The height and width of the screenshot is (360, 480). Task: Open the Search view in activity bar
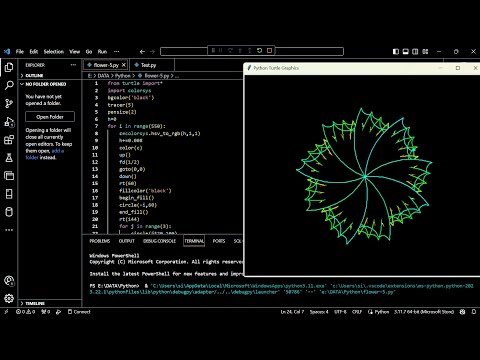9,85
